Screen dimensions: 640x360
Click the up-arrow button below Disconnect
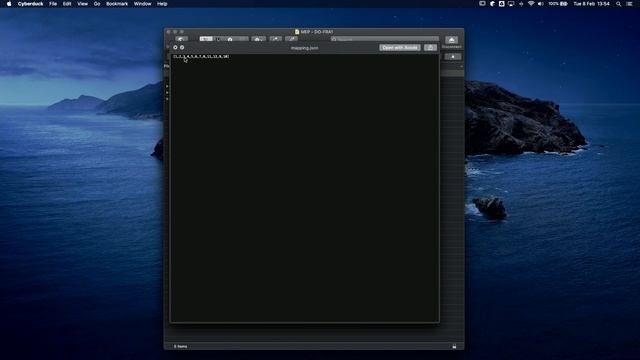click(x=453, y=57)
